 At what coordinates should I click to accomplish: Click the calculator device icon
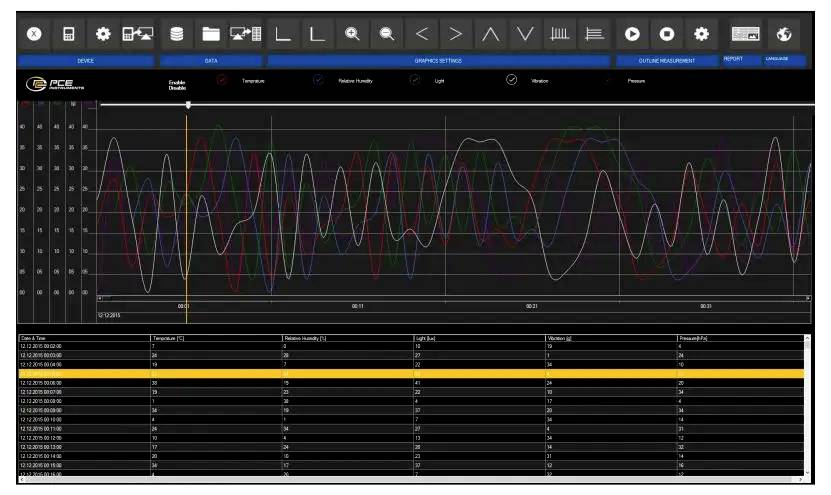pos(69,34)
